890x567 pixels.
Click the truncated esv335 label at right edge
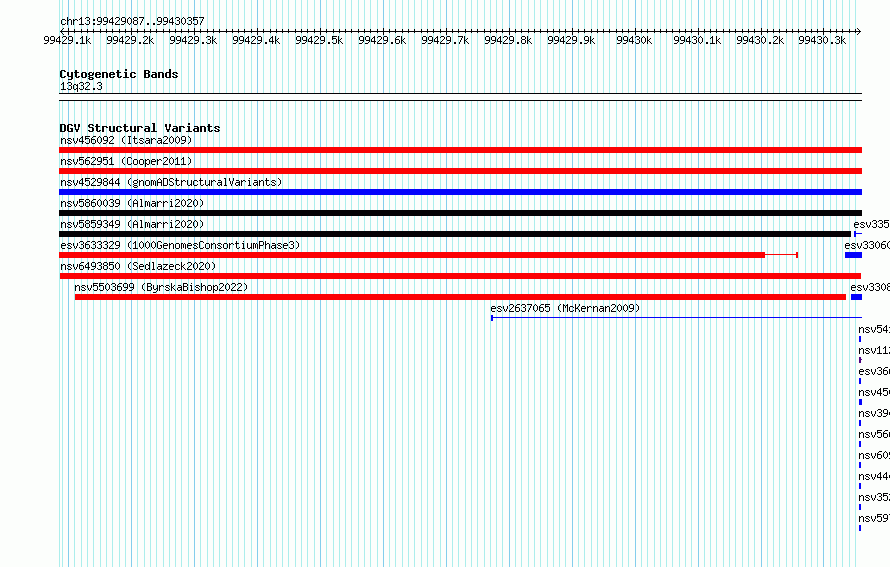(x=871, y=224)
